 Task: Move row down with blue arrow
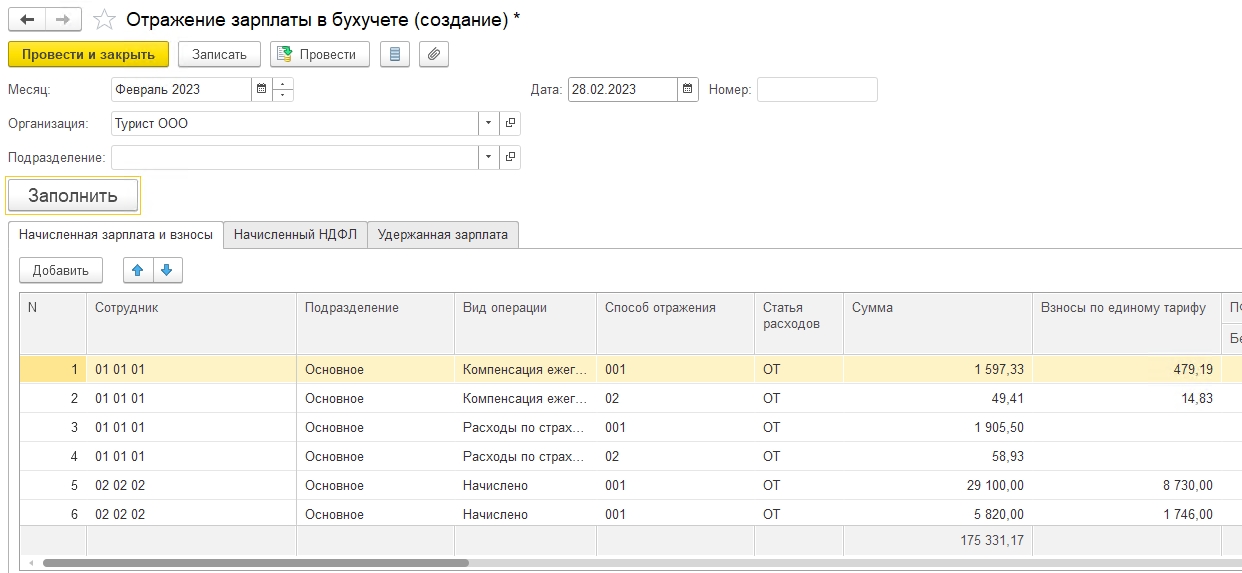pyautogui.click(x=167, y=270)
